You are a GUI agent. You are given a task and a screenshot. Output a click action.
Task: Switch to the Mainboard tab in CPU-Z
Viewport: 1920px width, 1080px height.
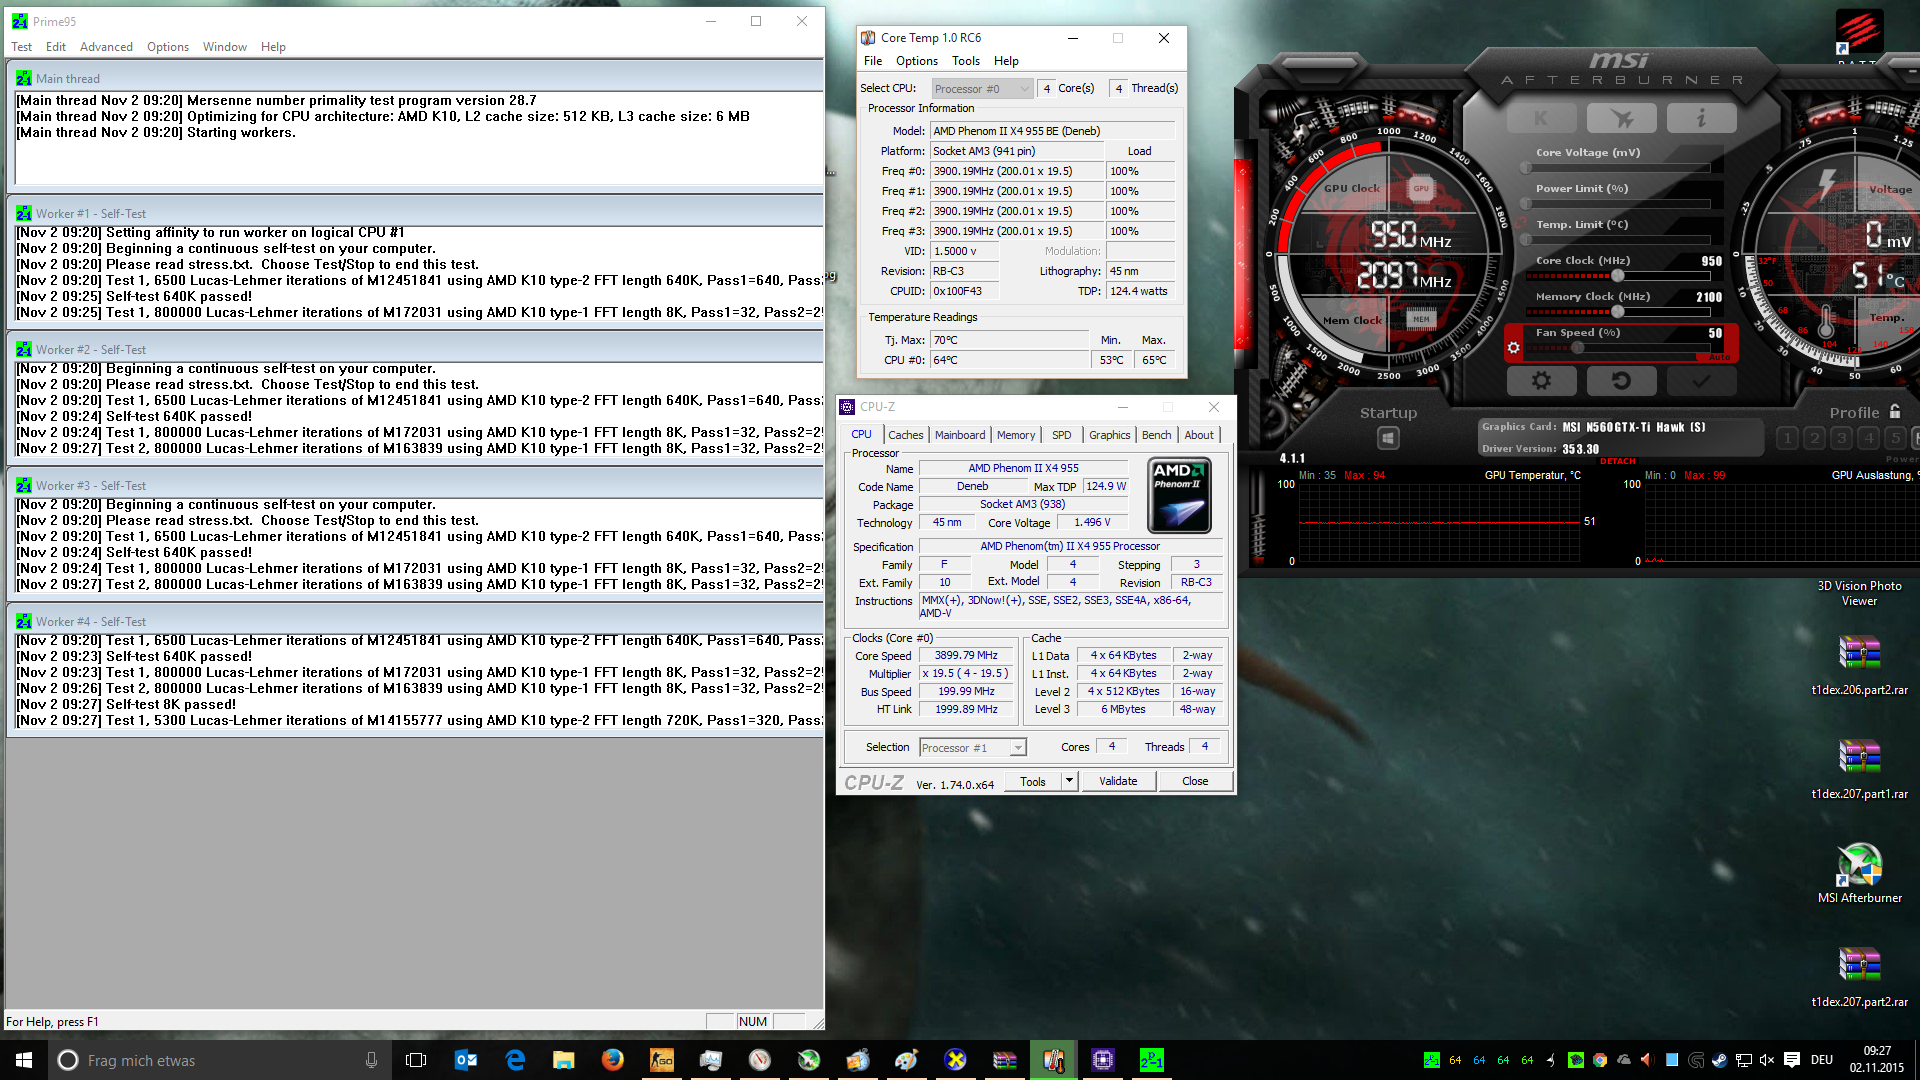(x=960, y=435)
